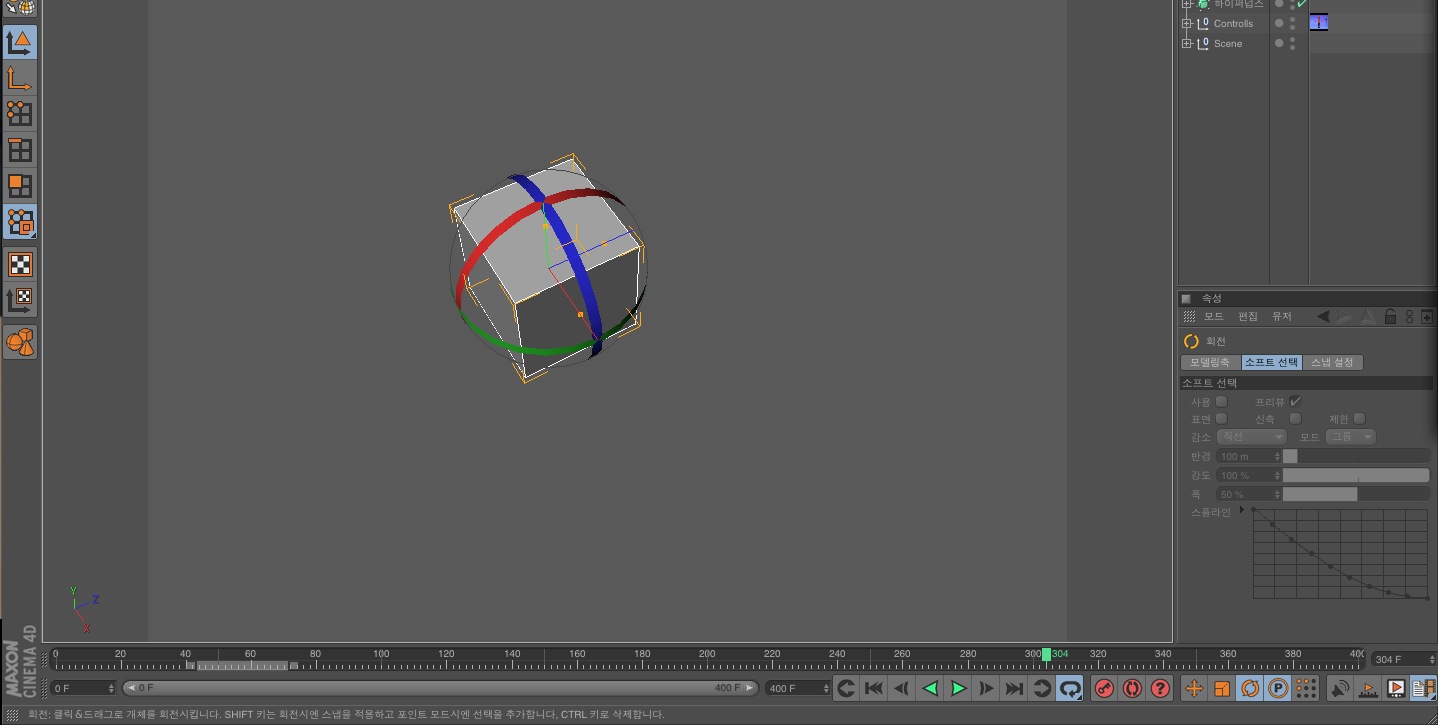Viewport: 1438px width, 725px height.
Task: Select the Points mode icon in left toolbar
Action: click(x=19, y=114)
